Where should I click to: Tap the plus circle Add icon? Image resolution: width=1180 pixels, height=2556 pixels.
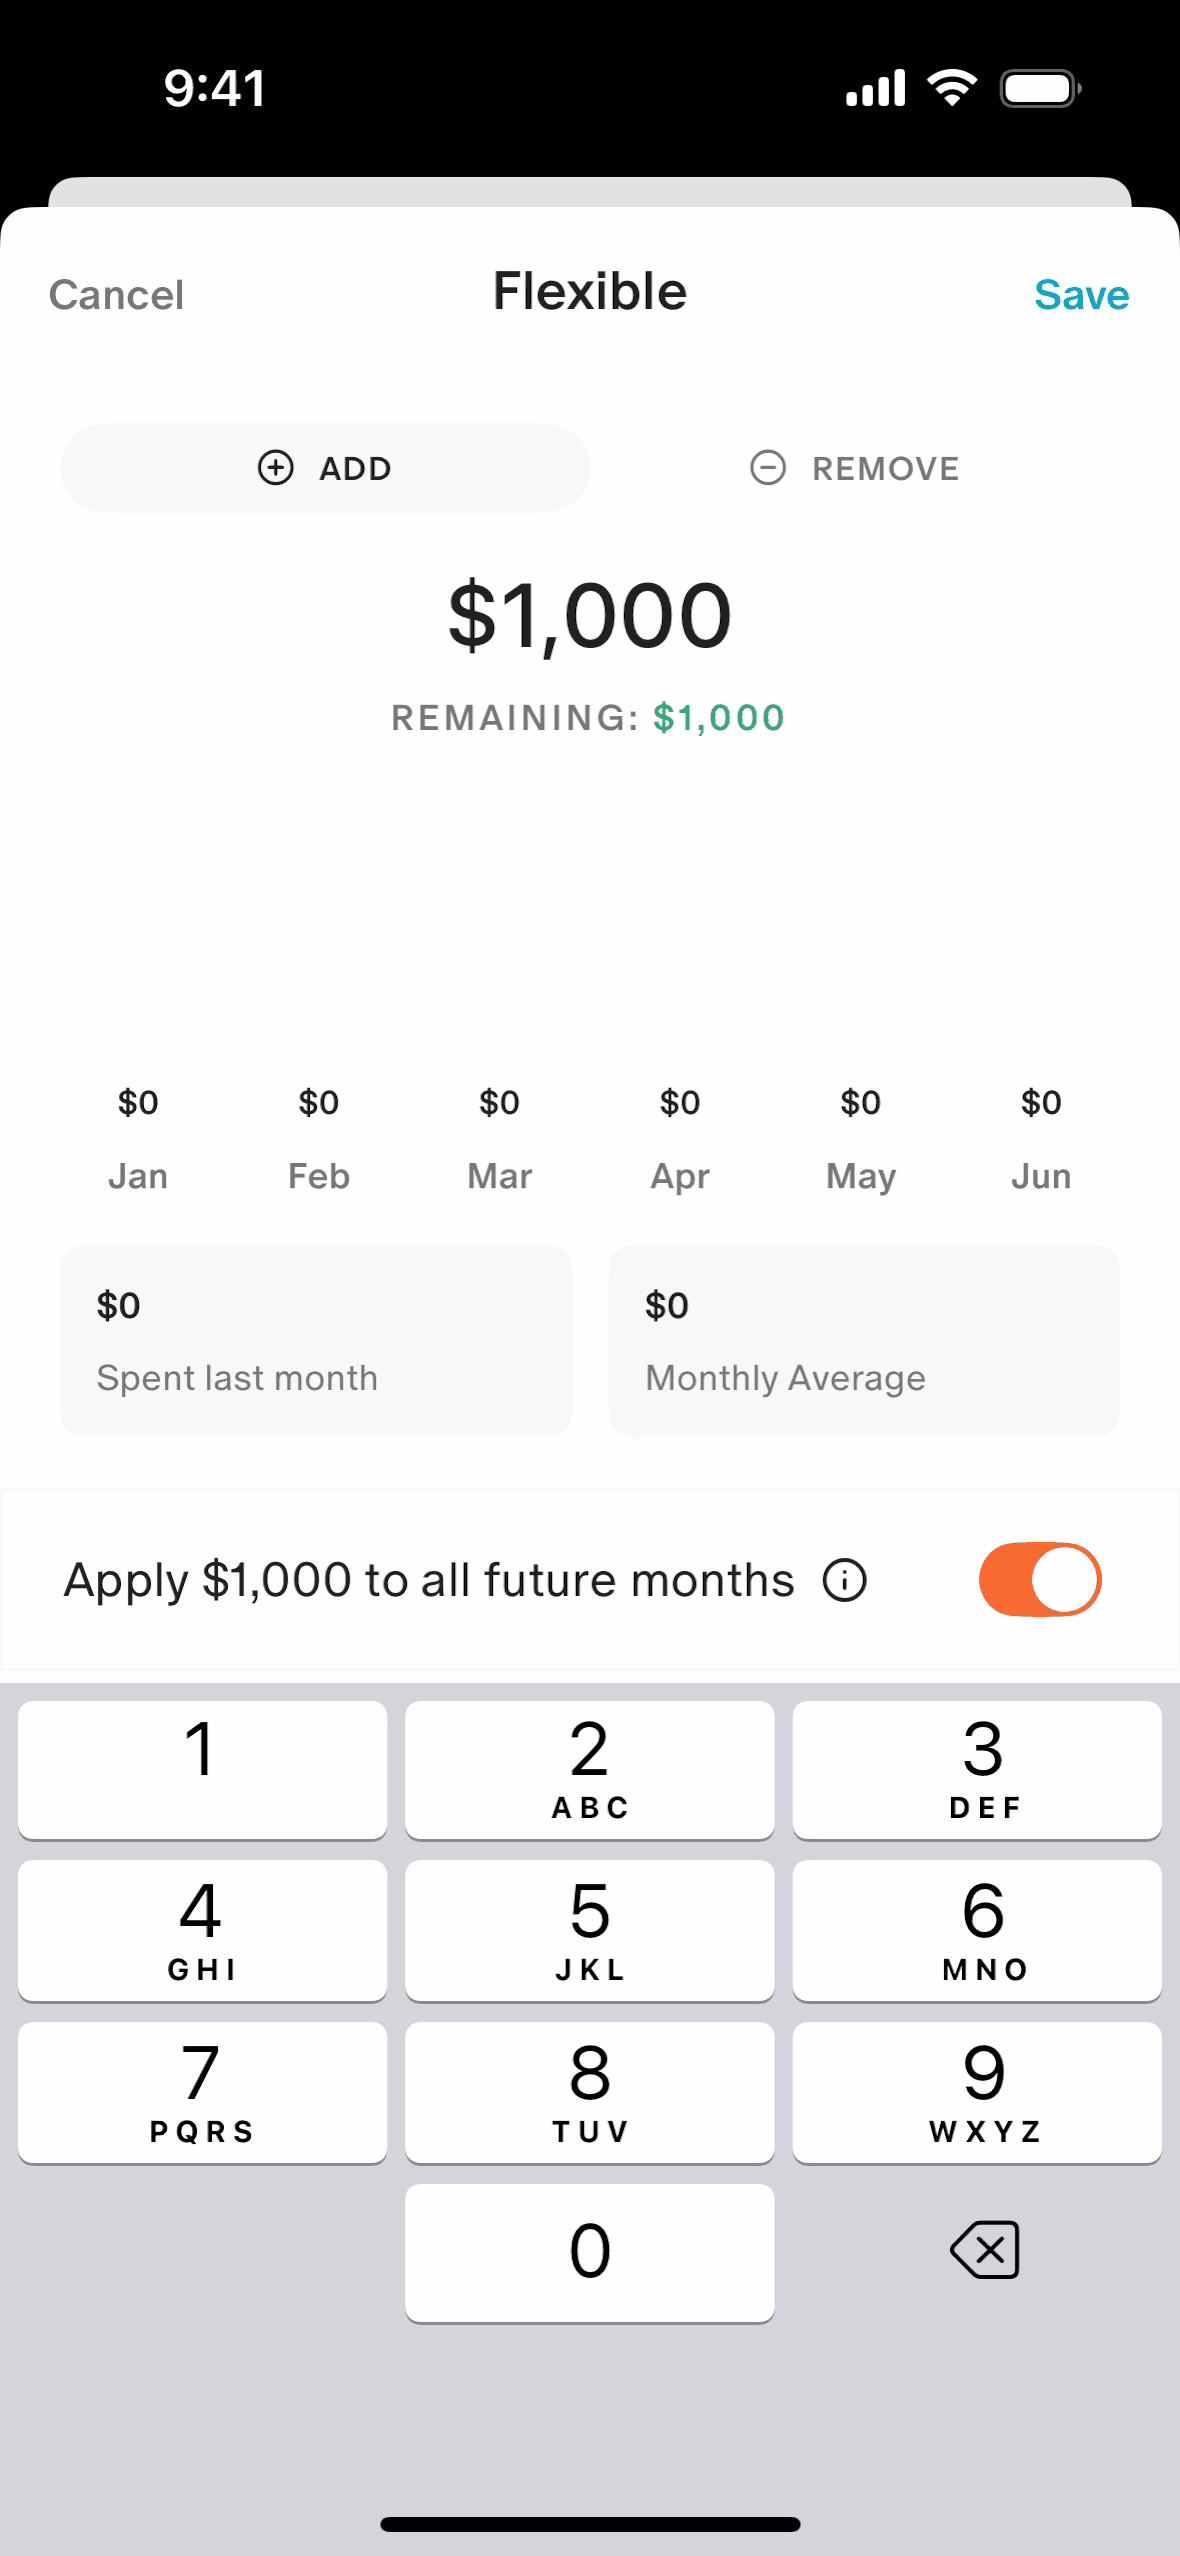click(x=276, y=468)
